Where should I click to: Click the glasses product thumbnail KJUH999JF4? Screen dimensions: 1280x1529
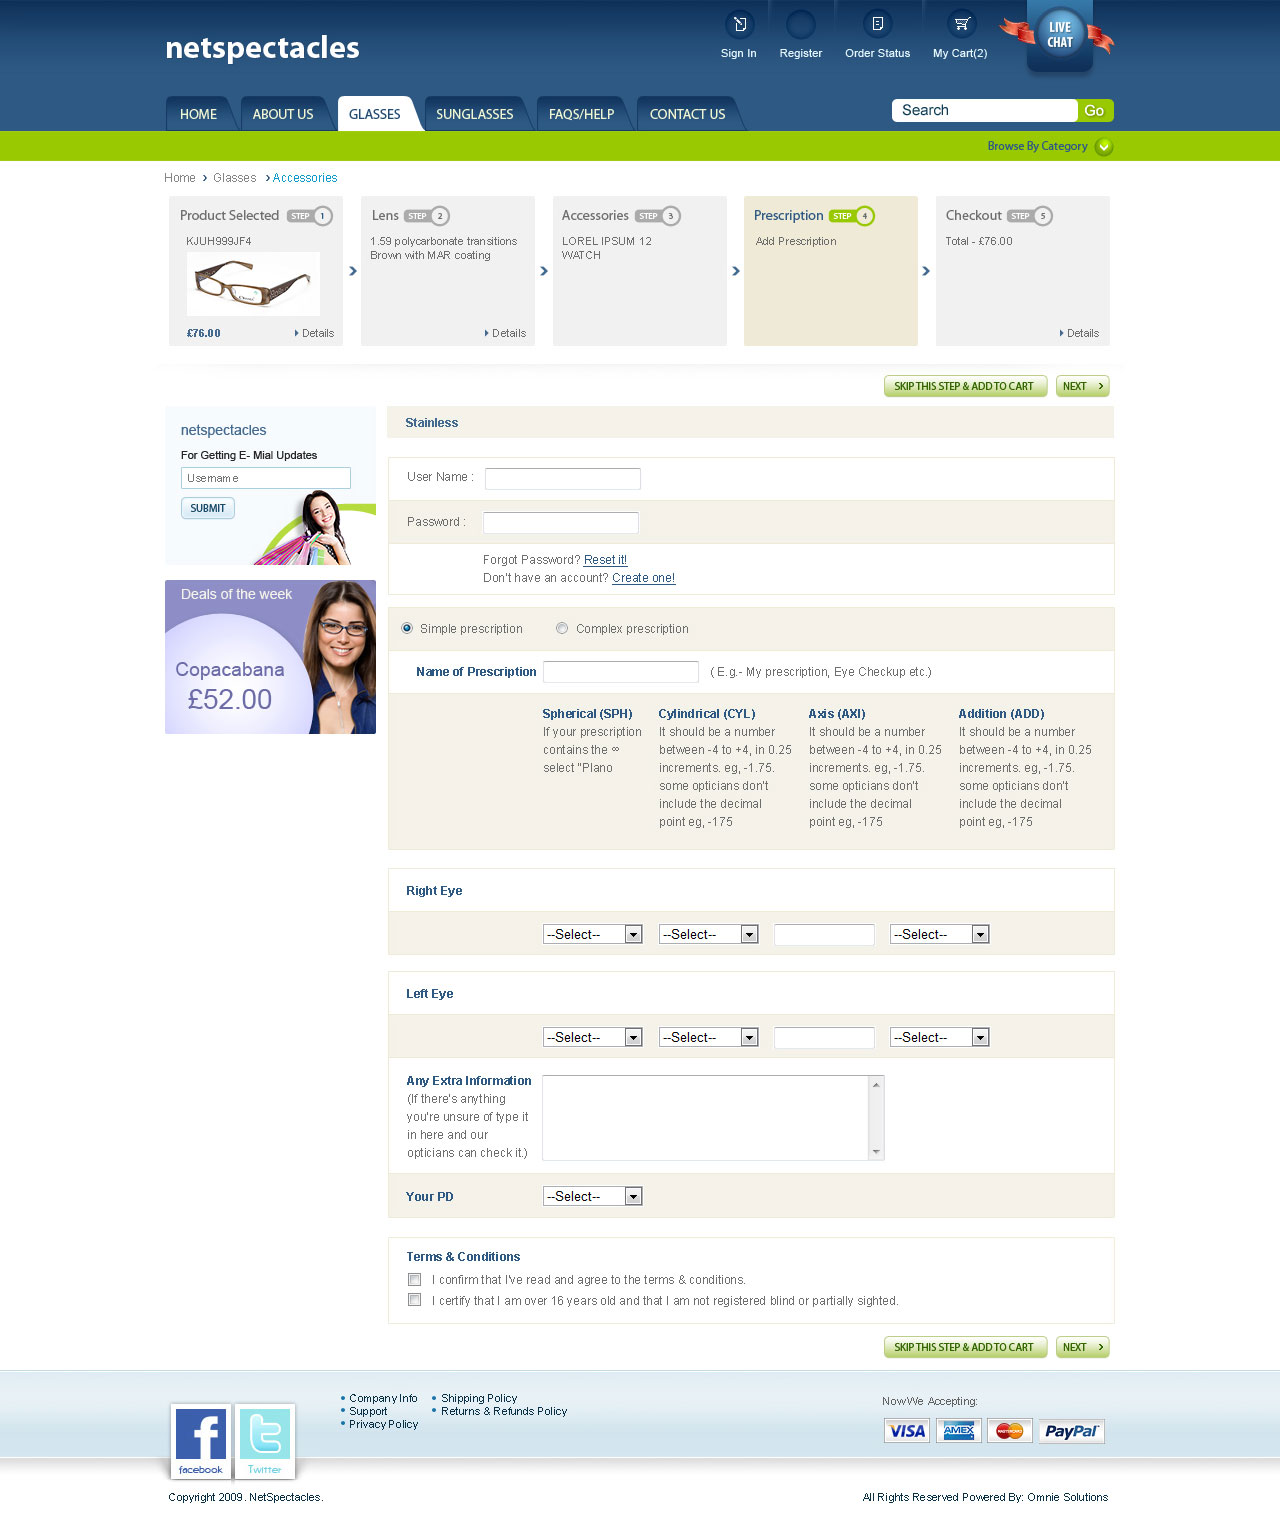pos(253,283)
